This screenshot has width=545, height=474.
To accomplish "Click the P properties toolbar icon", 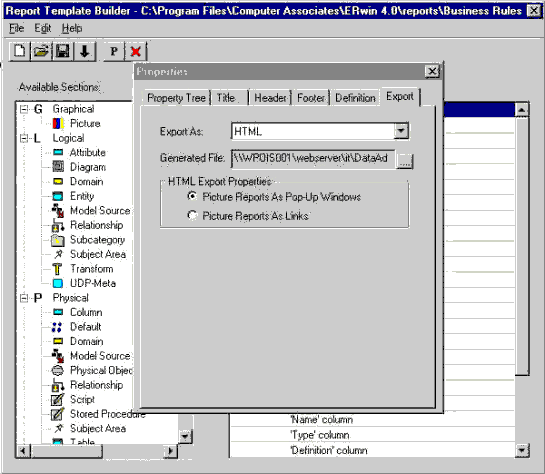I will (x=114, y=51).
